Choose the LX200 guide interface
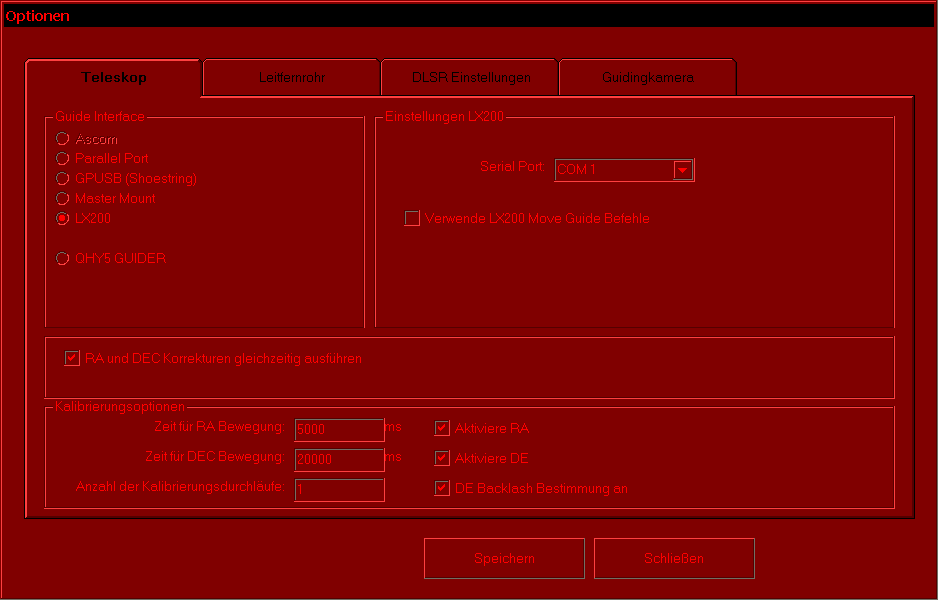938x600 pixels. click(63, 219)
